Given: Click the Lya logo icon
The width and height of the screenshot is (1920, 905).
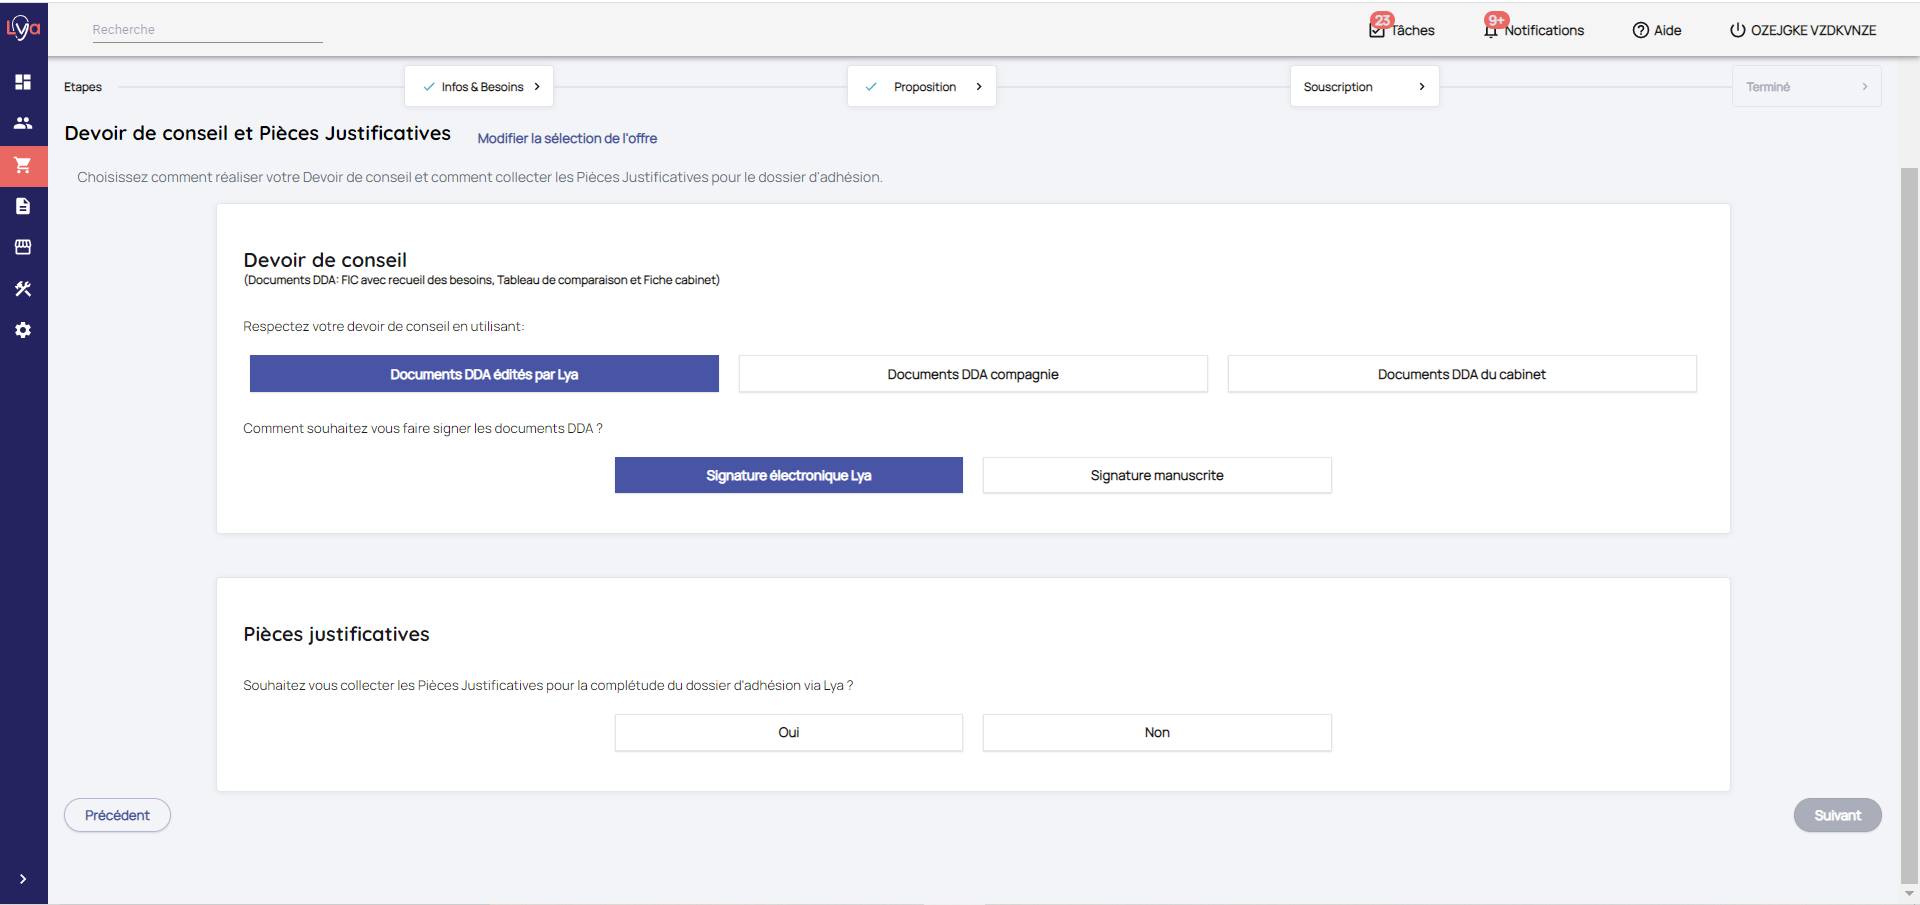Looking at the screenshot, I should (23, 28).
